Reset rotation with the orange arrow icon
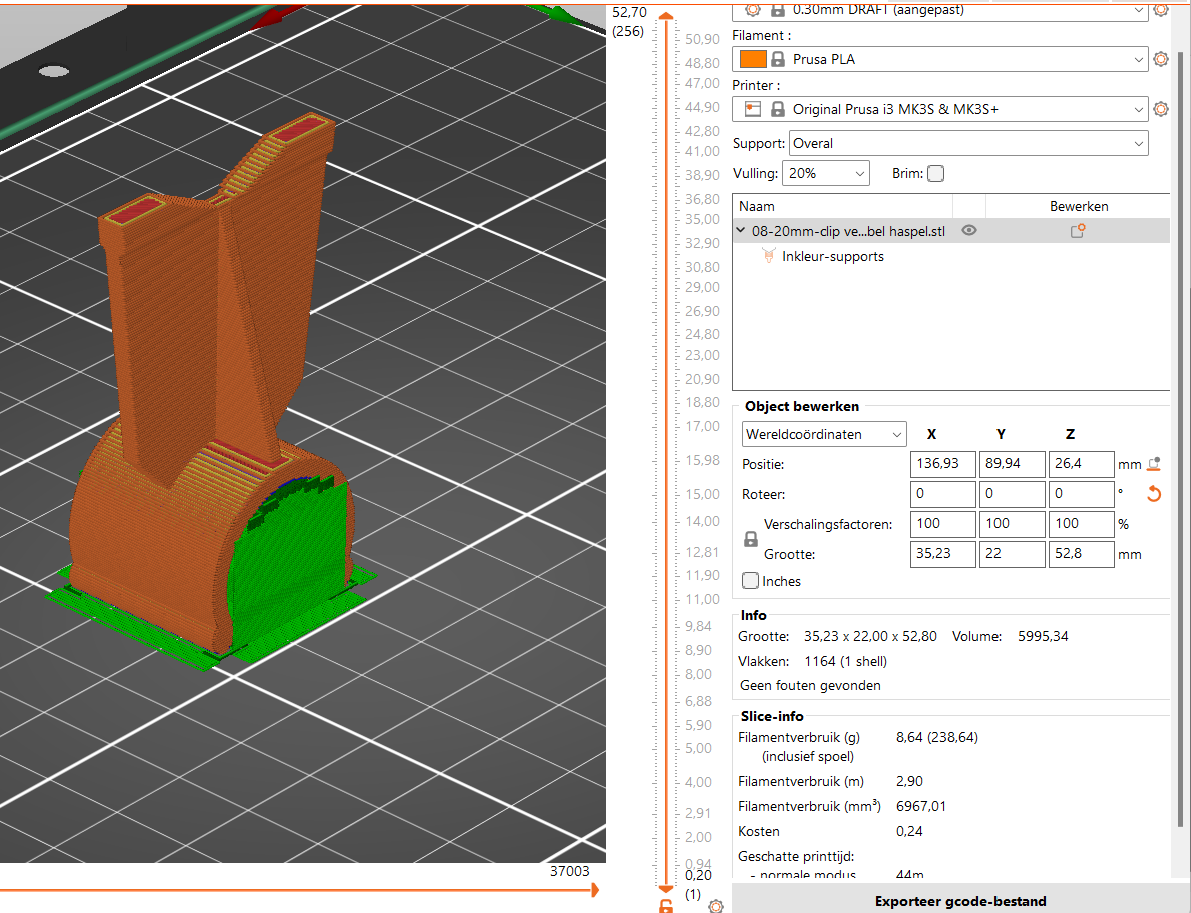Viewport: 1191px width, 913px height. point(1154,494)
